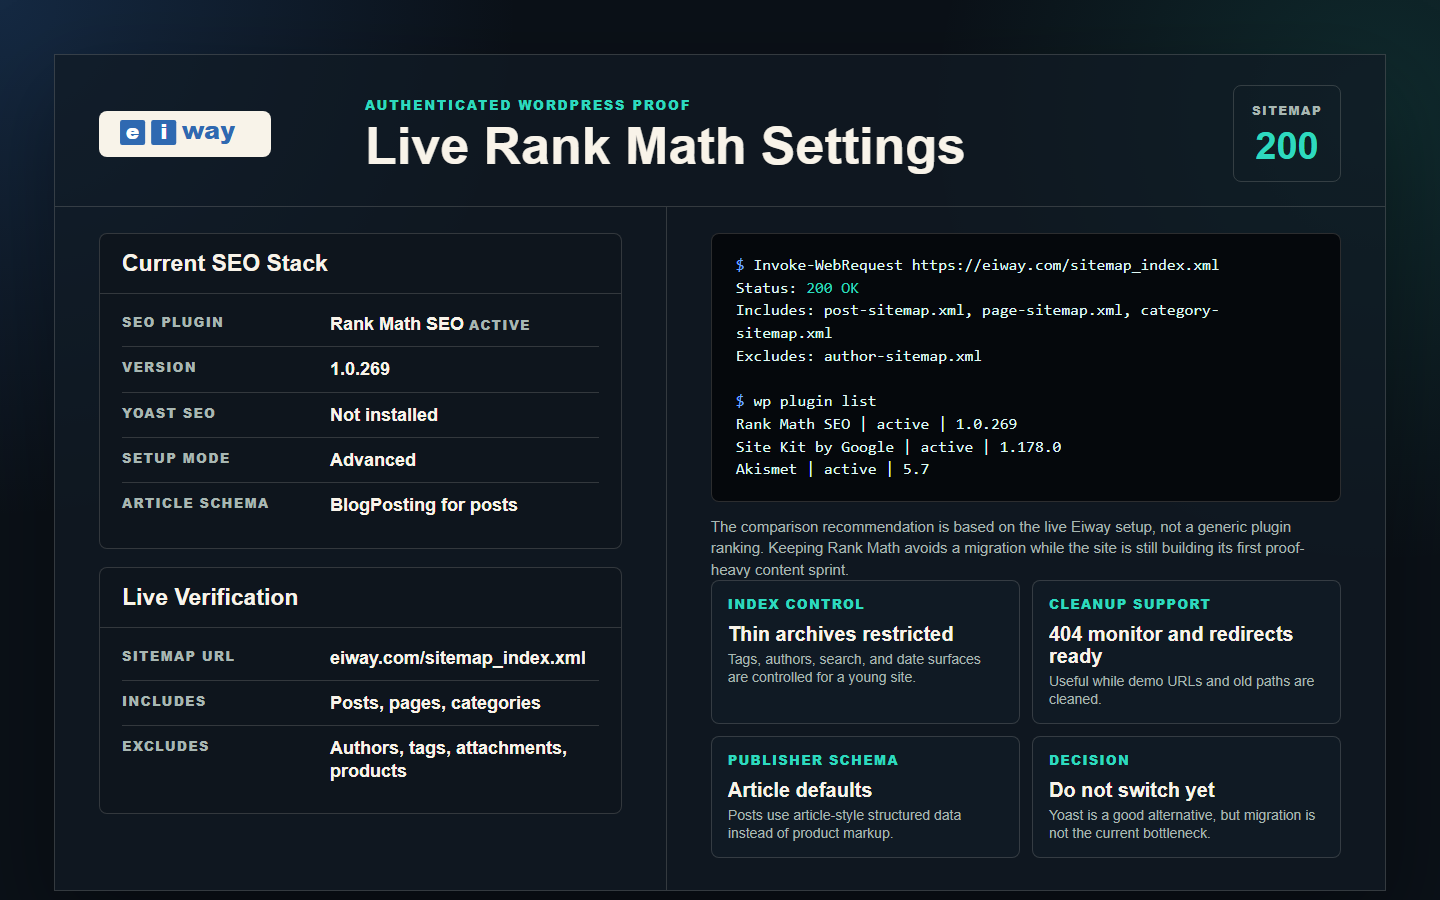Click the 'SEO PLUGIN' row label
The height and width of the screenshot is (900, 1440).
173,322
